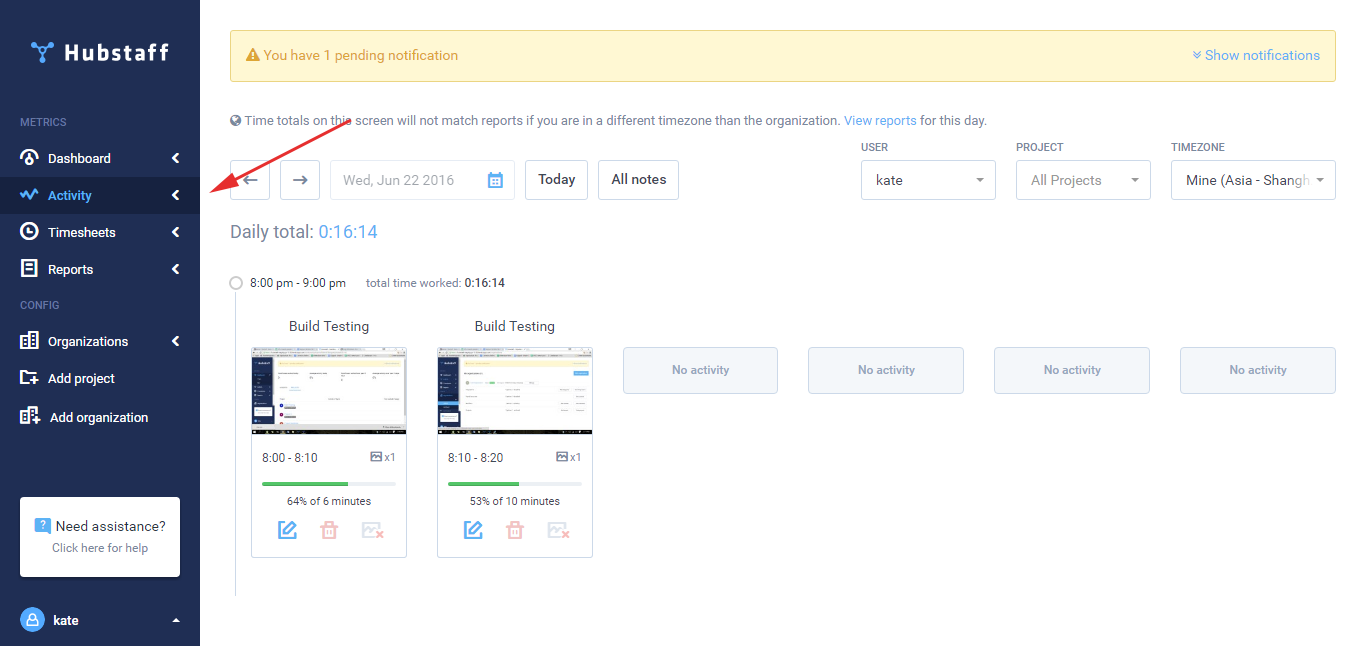Click the edit icon under the 8:00 - 8:10 screenshot

tap(288, 530)
